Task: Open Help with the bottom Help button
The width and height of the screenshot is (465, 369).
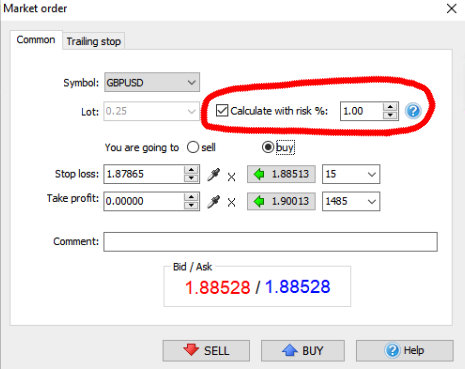Action: click(405, 351)
